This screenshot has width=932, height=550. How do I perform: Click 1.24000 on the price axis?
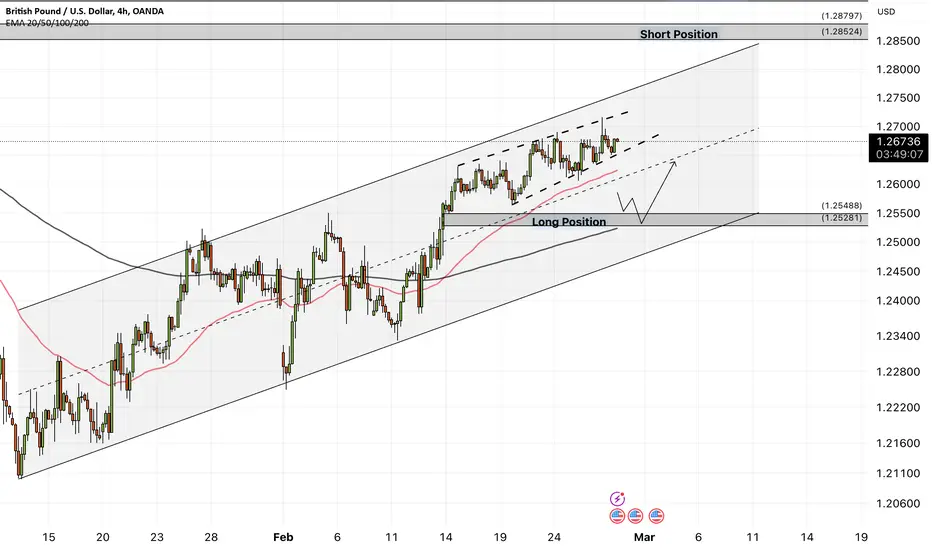click(898, 301)
